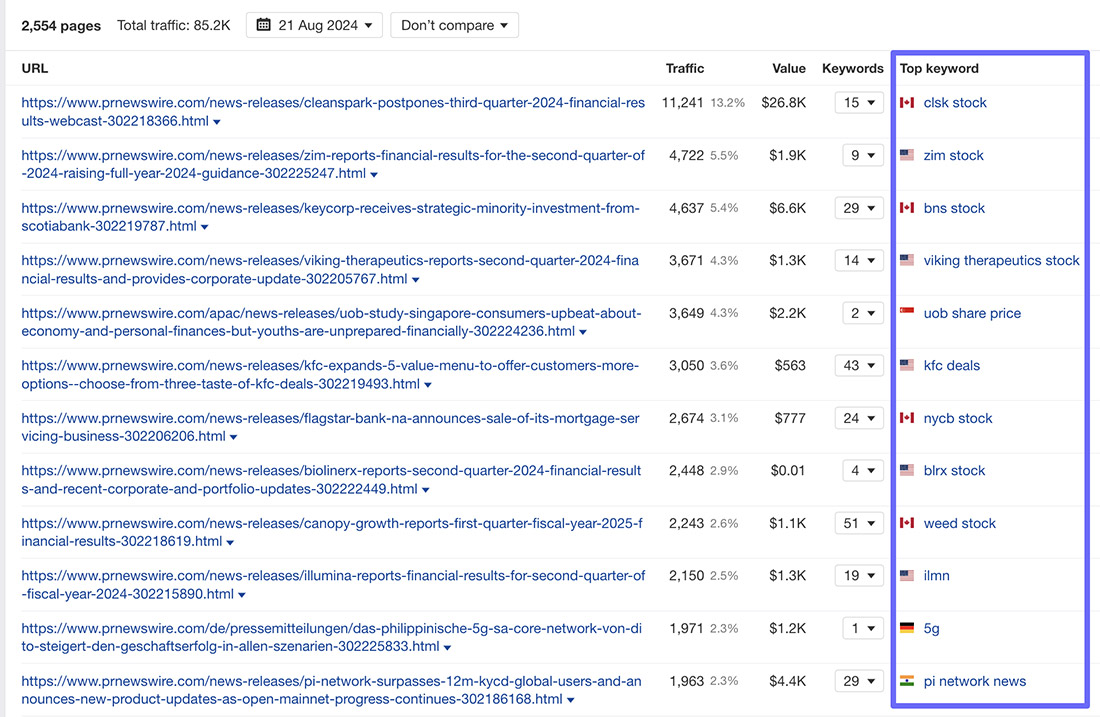Sort by the Value column header

click(x=789, y=68)
